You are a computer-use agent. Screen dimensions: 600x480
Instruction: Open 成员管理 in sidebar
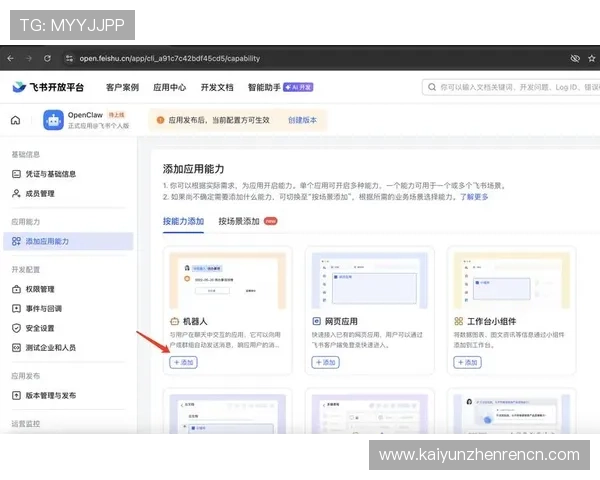(x=40, y=194)
